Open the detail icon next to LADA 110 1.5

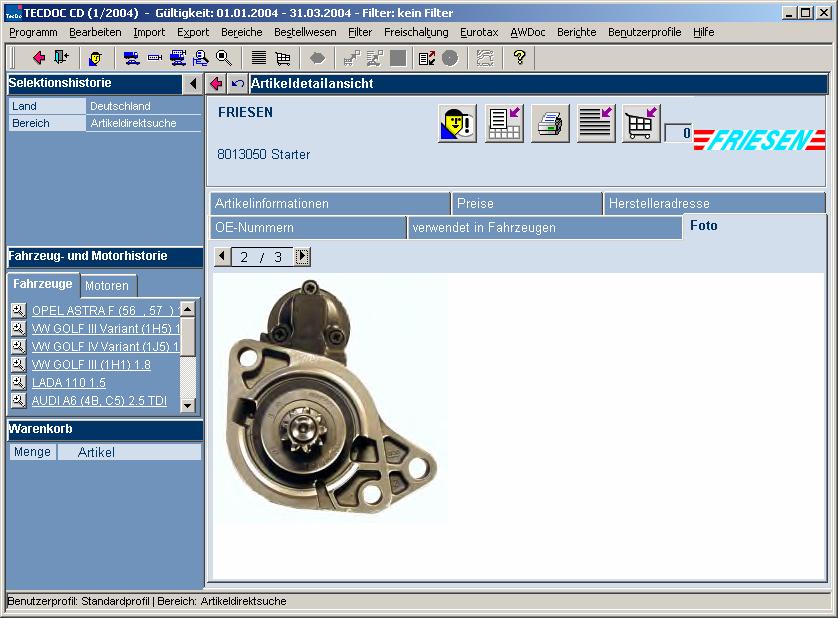coord(18,382)
